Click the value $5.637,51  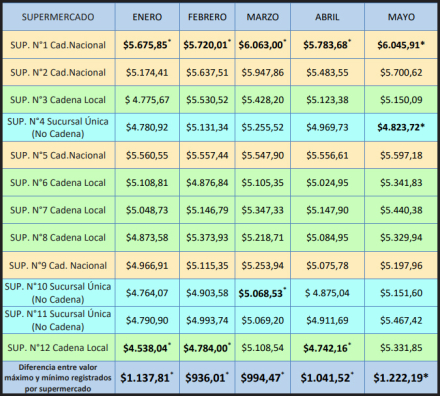point(207,72)
